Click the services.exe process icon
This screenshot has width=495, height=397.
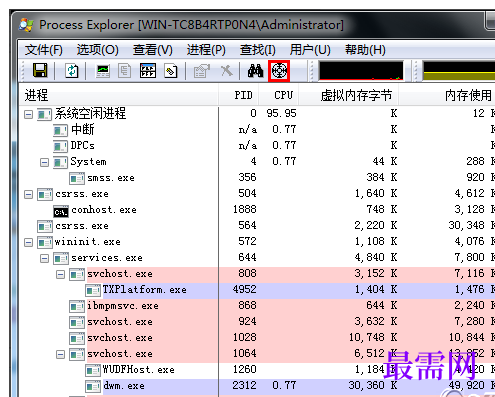click(x=61, y=258)
